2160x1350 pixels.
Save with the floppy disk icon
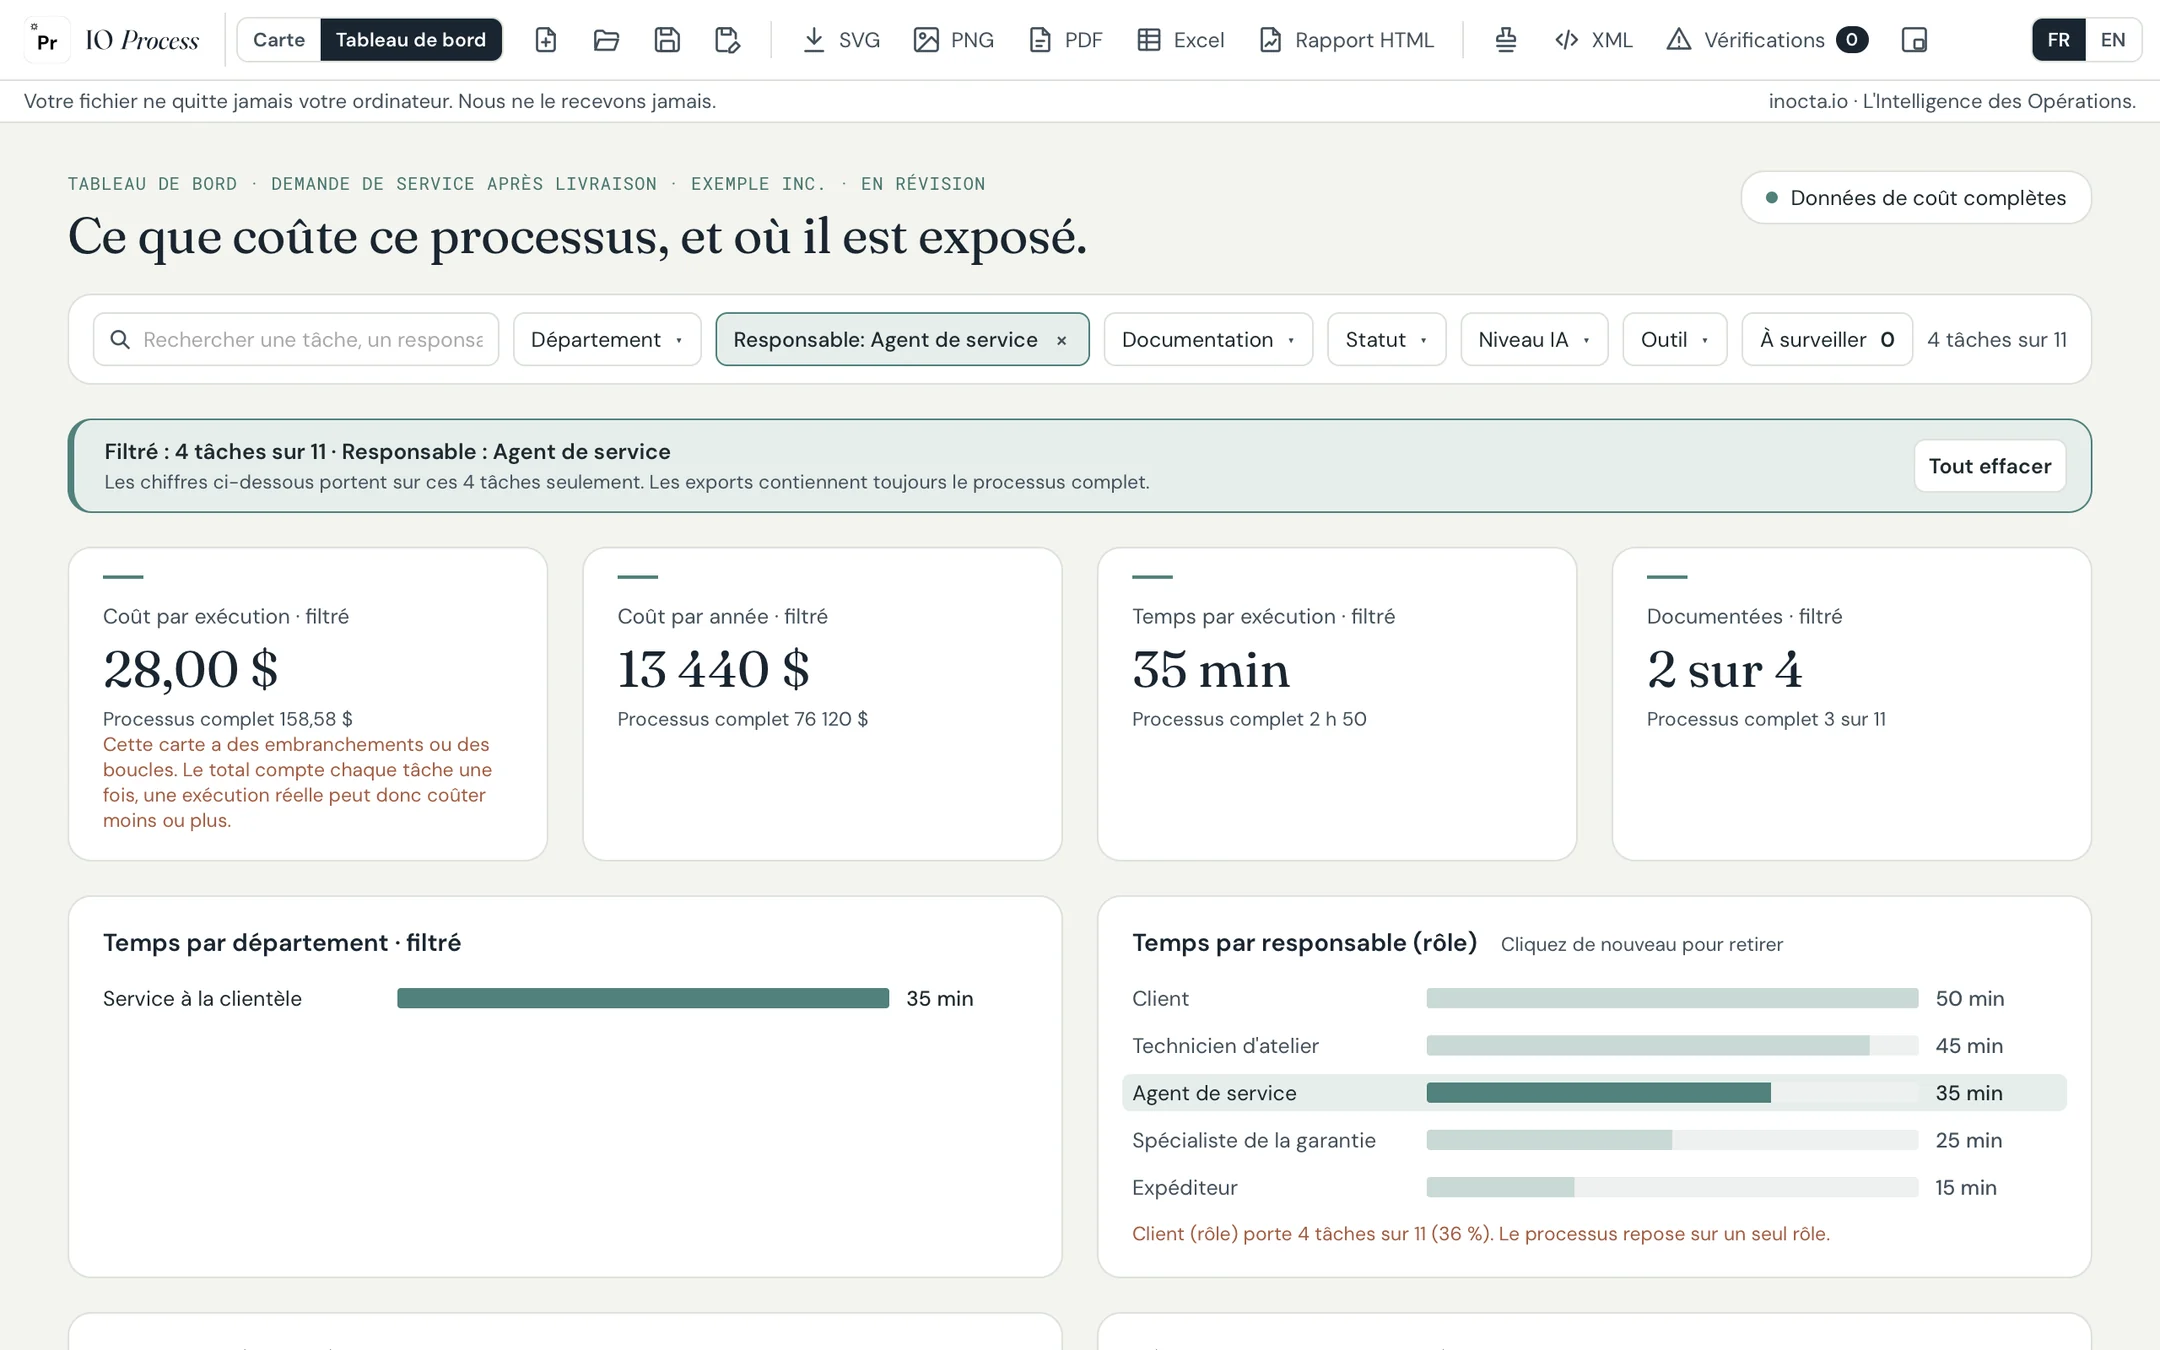tap(667, 40)
